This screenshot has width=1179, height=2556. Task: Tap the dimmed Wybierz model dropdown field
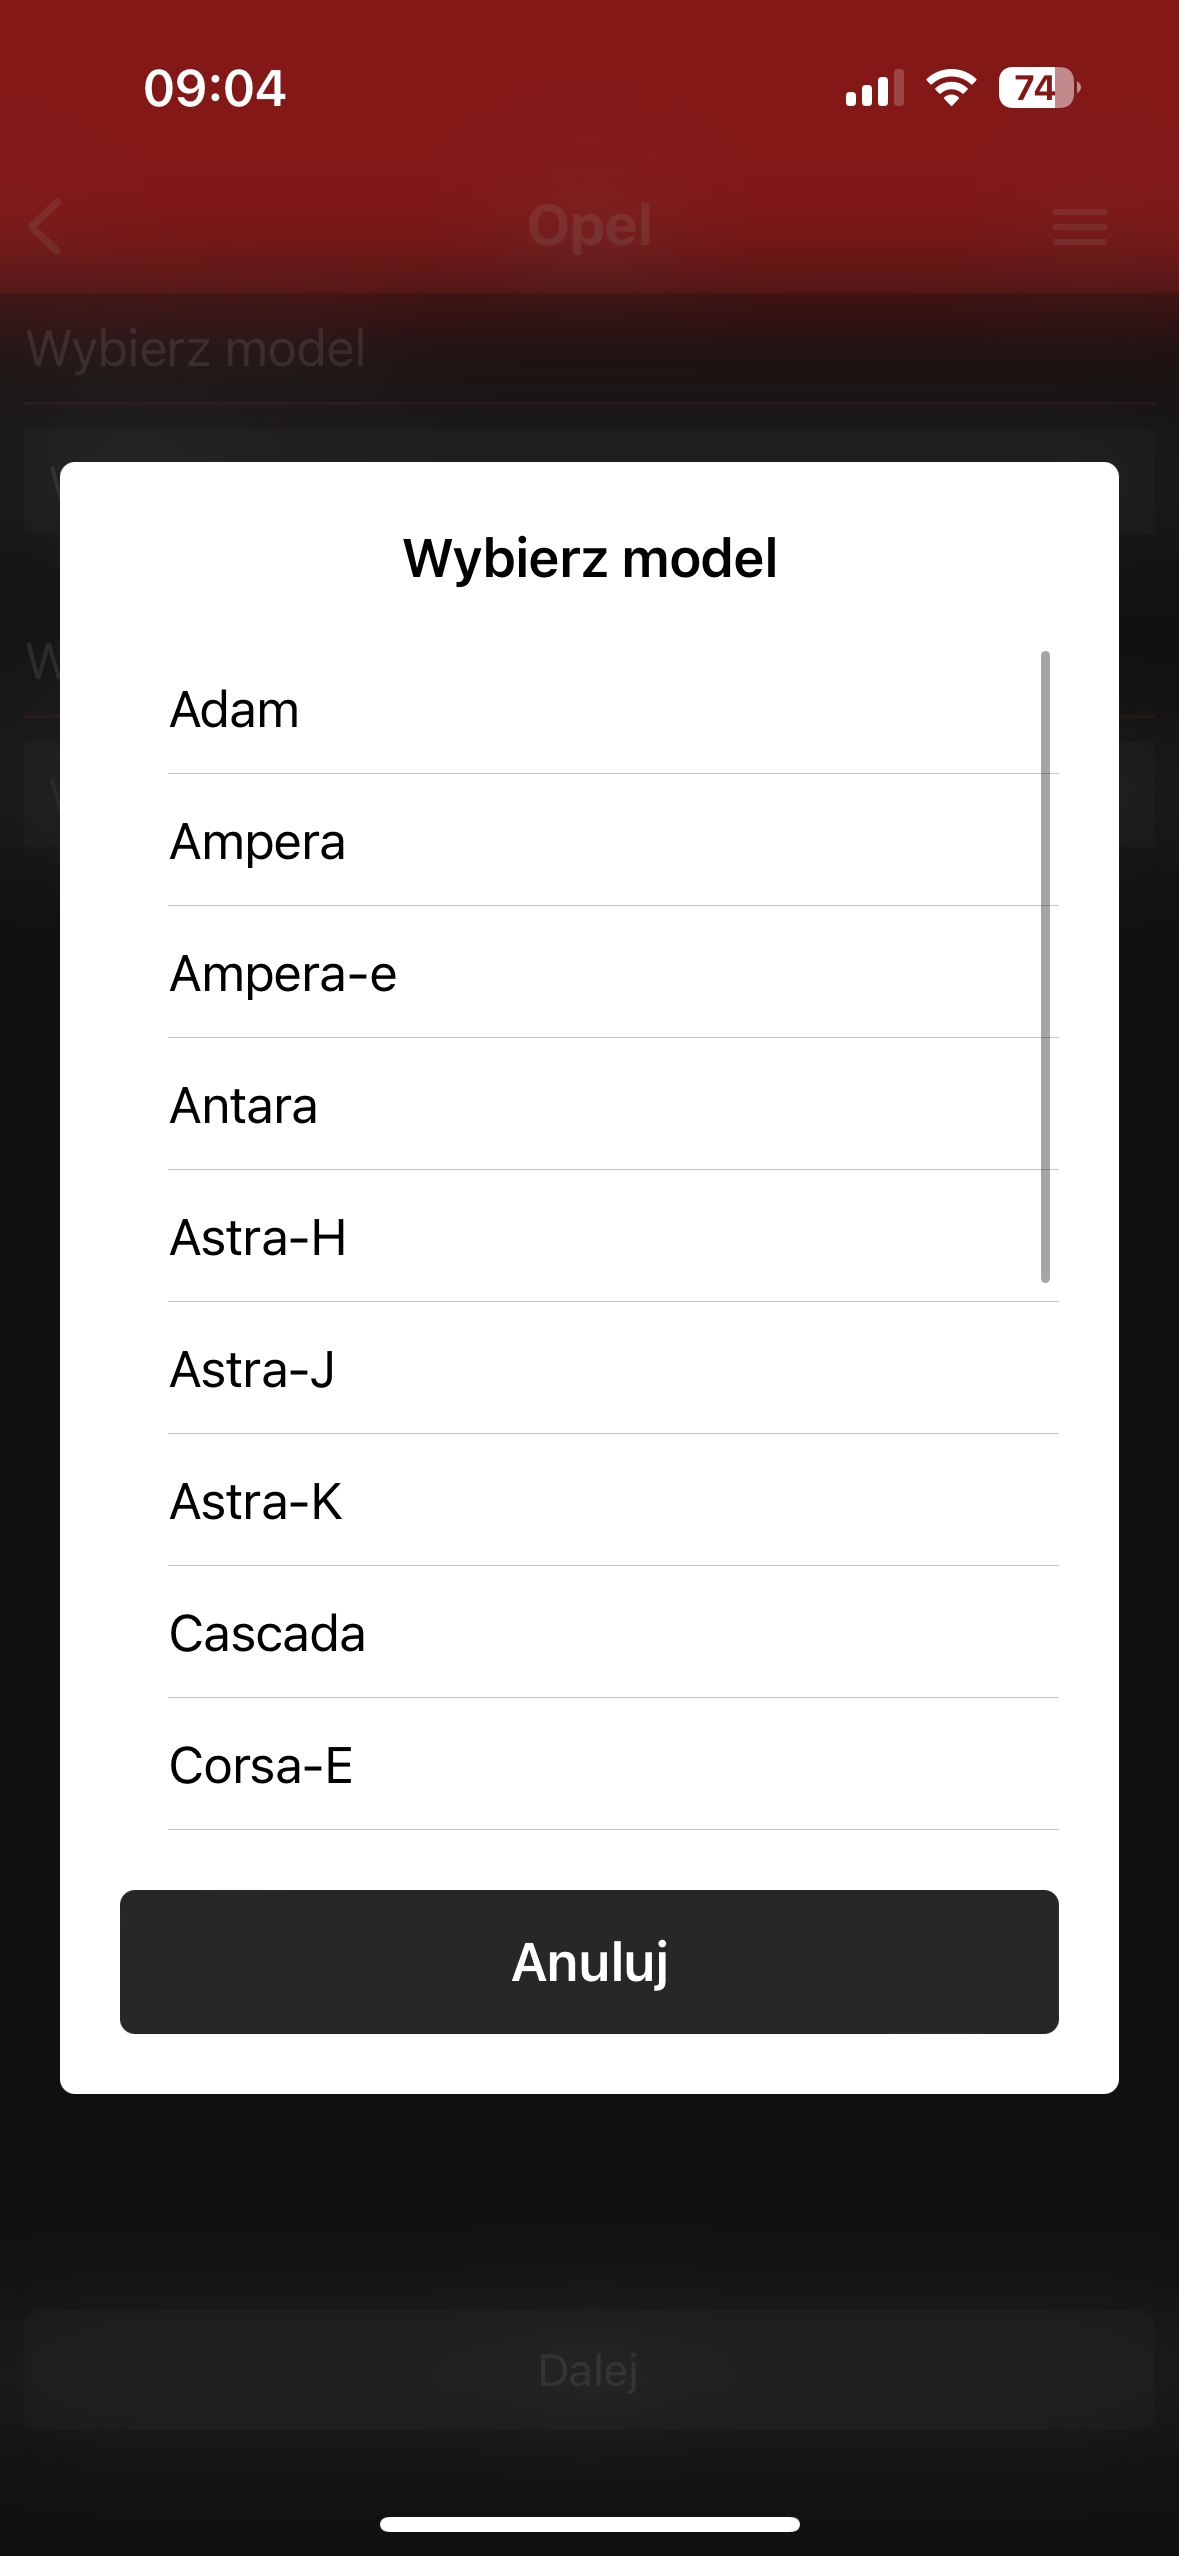click(x=589, y=446)
